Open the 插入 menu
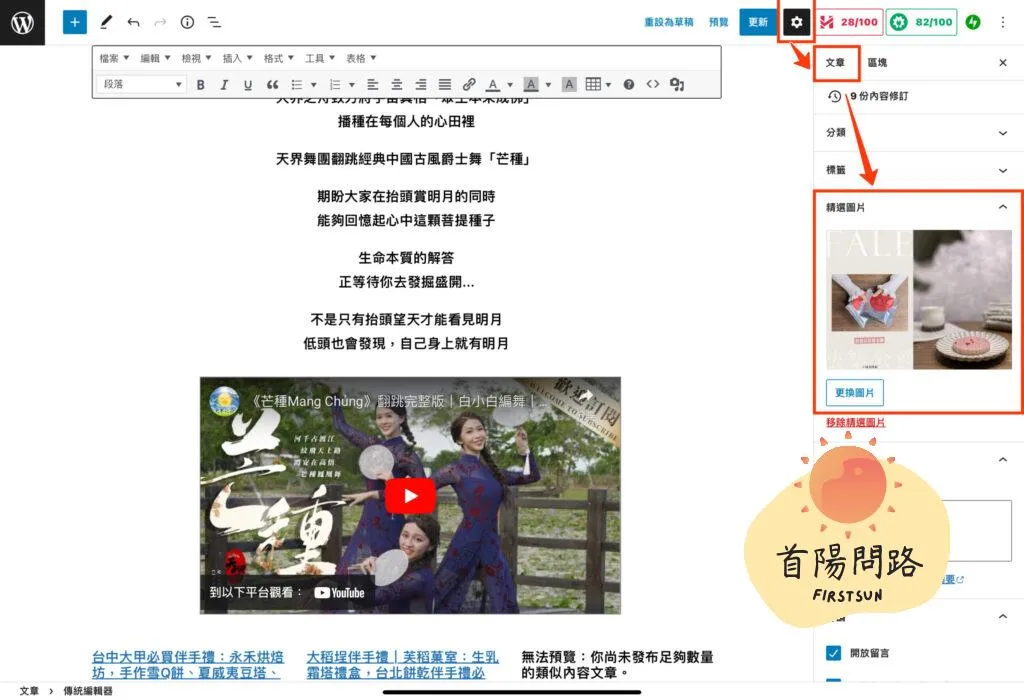Screen dimensions: 1024x700 [237, 58]
